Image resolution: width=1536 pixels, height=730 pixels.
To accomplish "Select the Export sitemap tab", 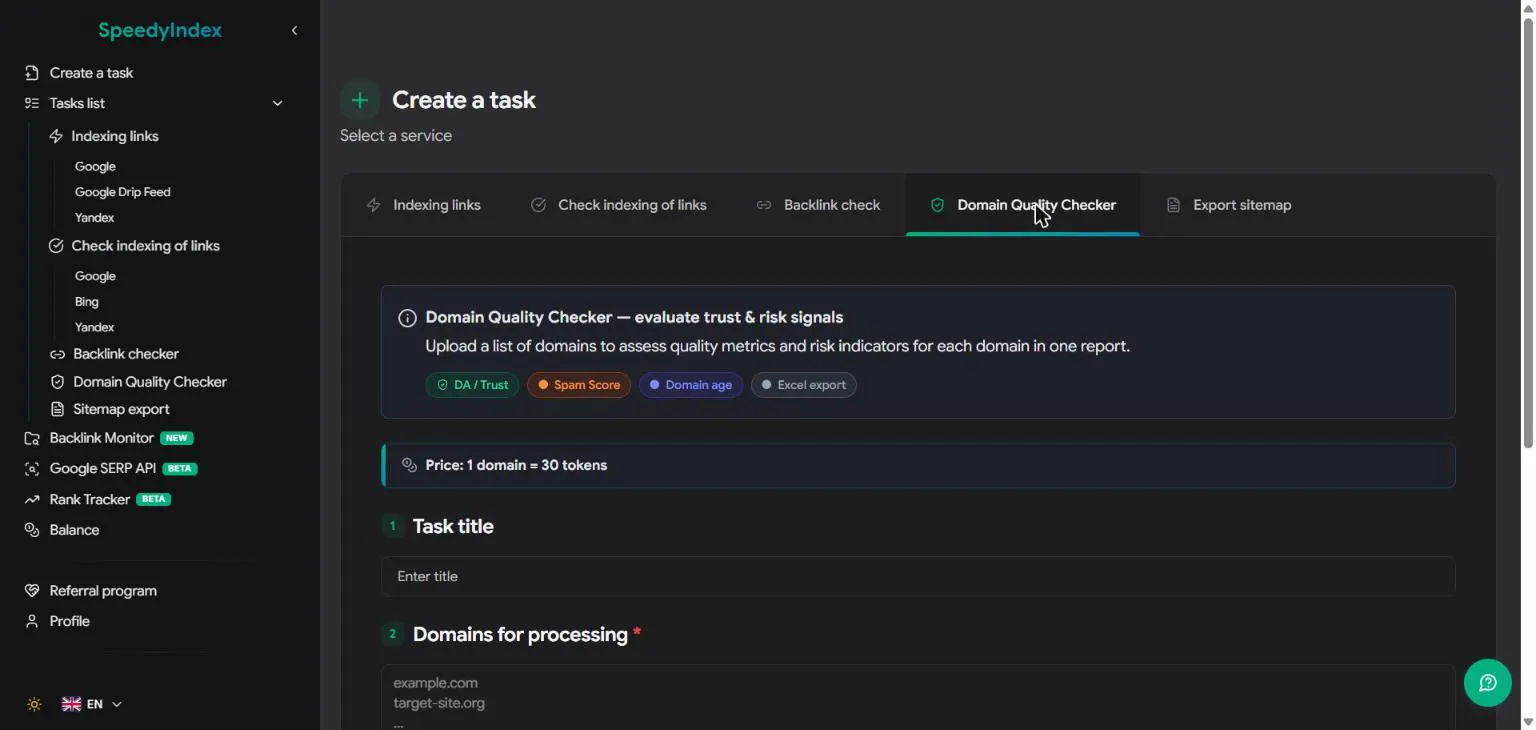I will (1229, 205).
